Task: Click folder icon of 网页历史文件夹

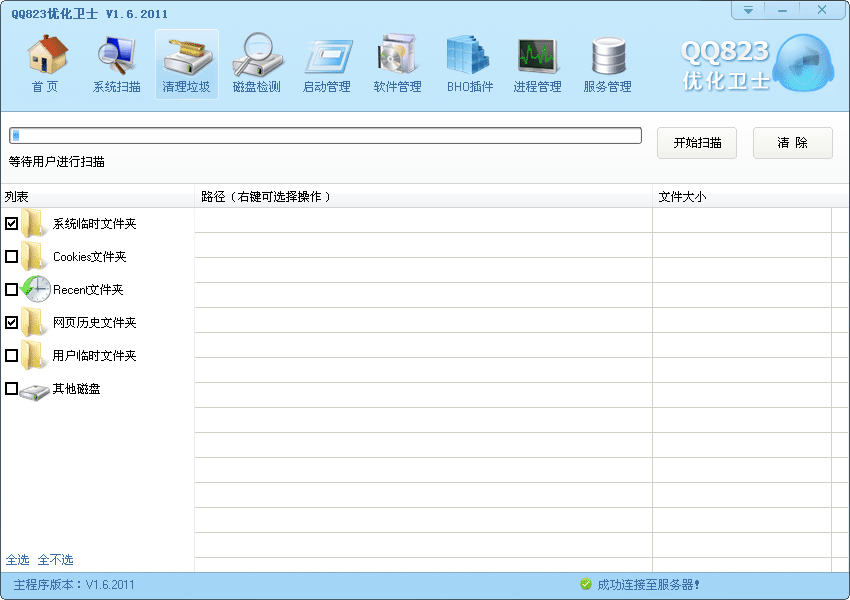Action: click(34, 322)
